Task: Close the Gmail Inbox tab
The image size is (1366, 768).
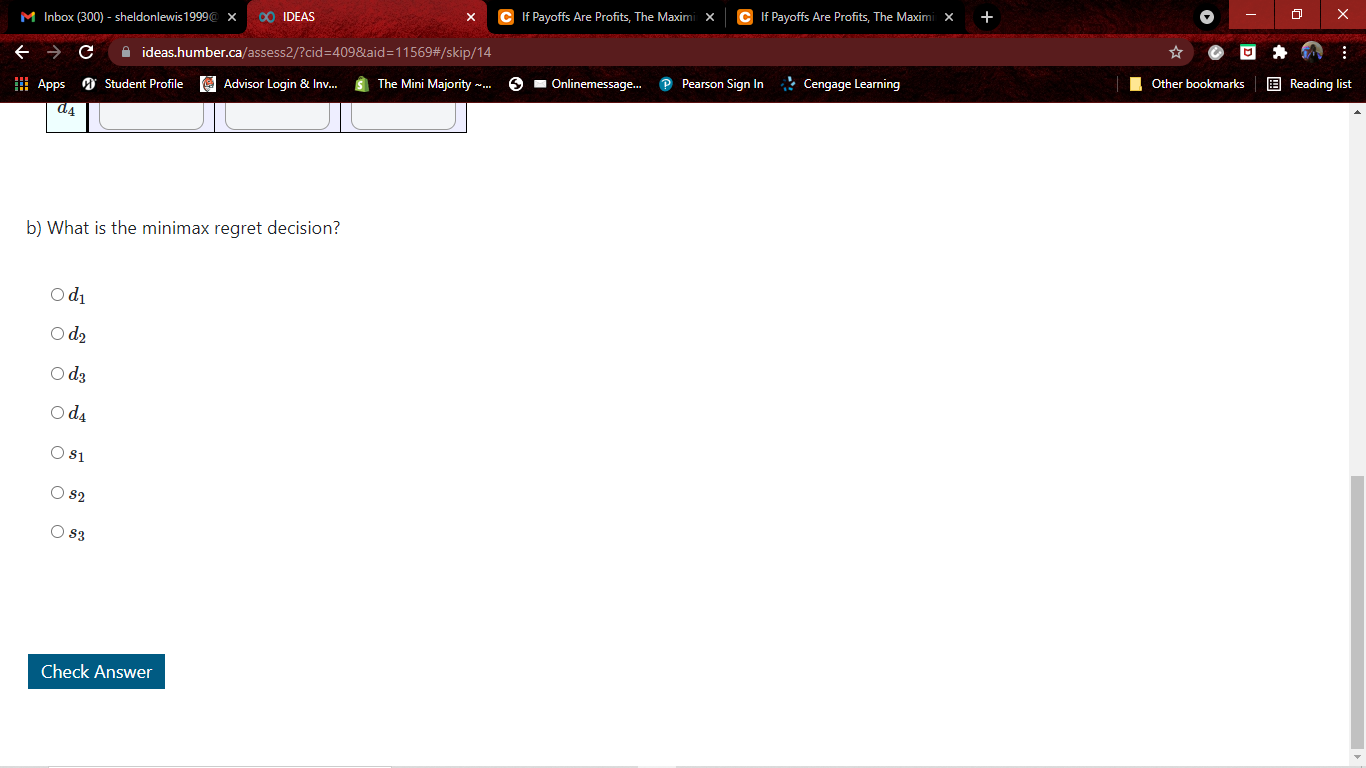Action: 231,17
